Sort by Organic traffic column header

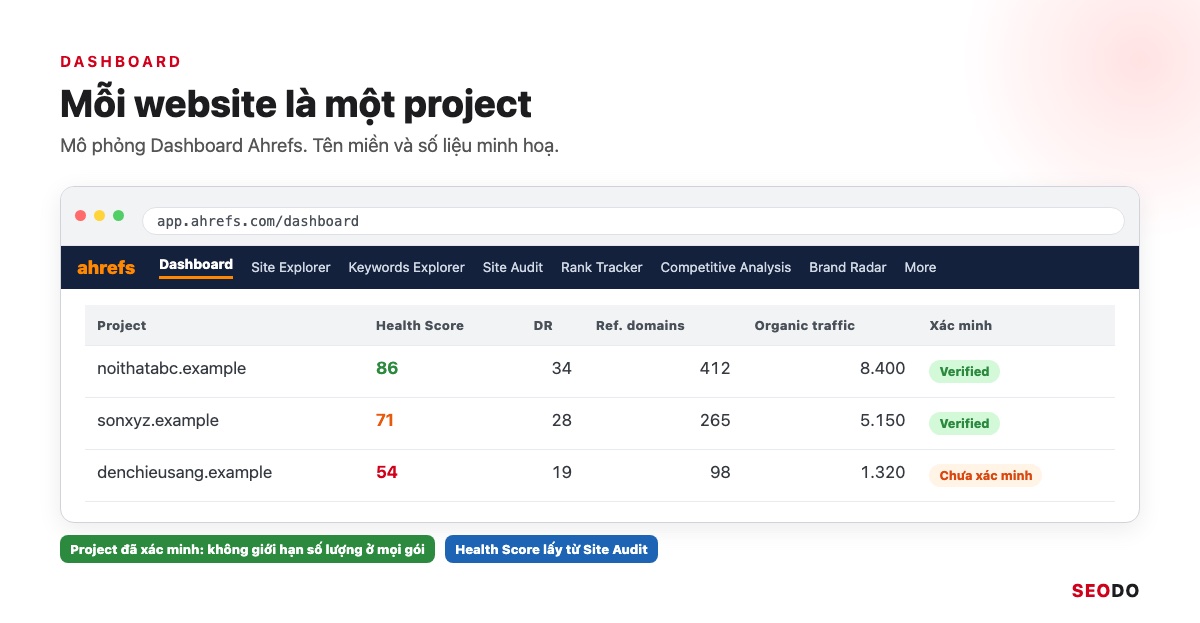pos(805,325)
